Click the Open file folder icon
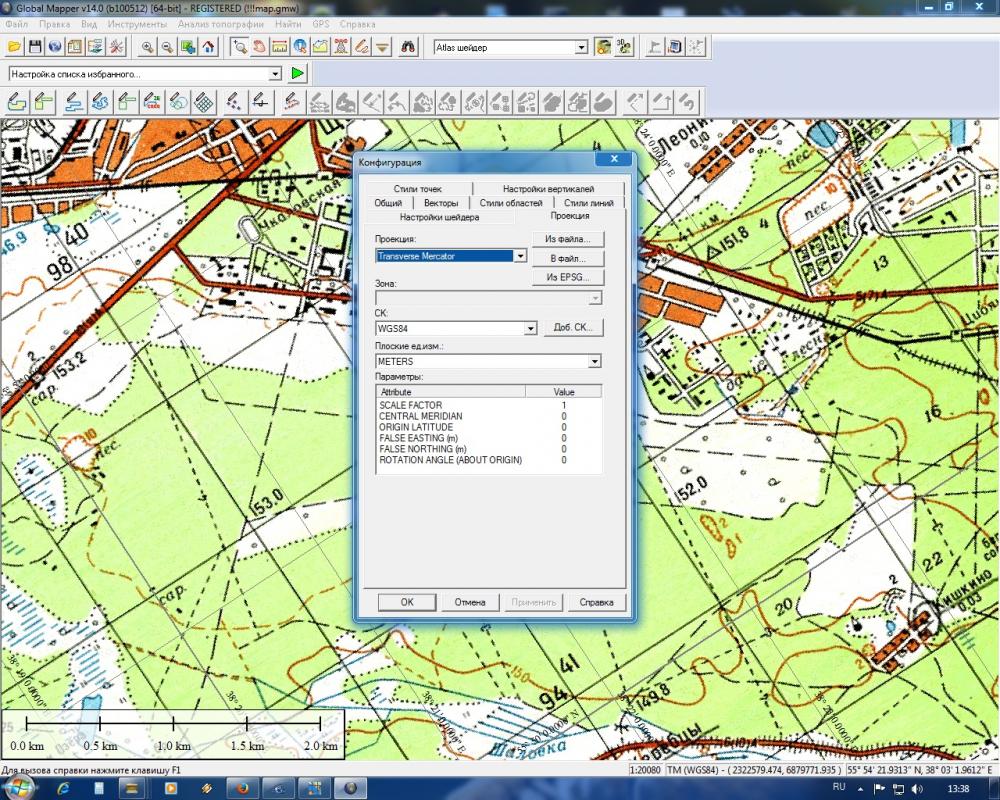Image resolution: width=1000 pixels, height=800 pixels. tap(15, 47)
